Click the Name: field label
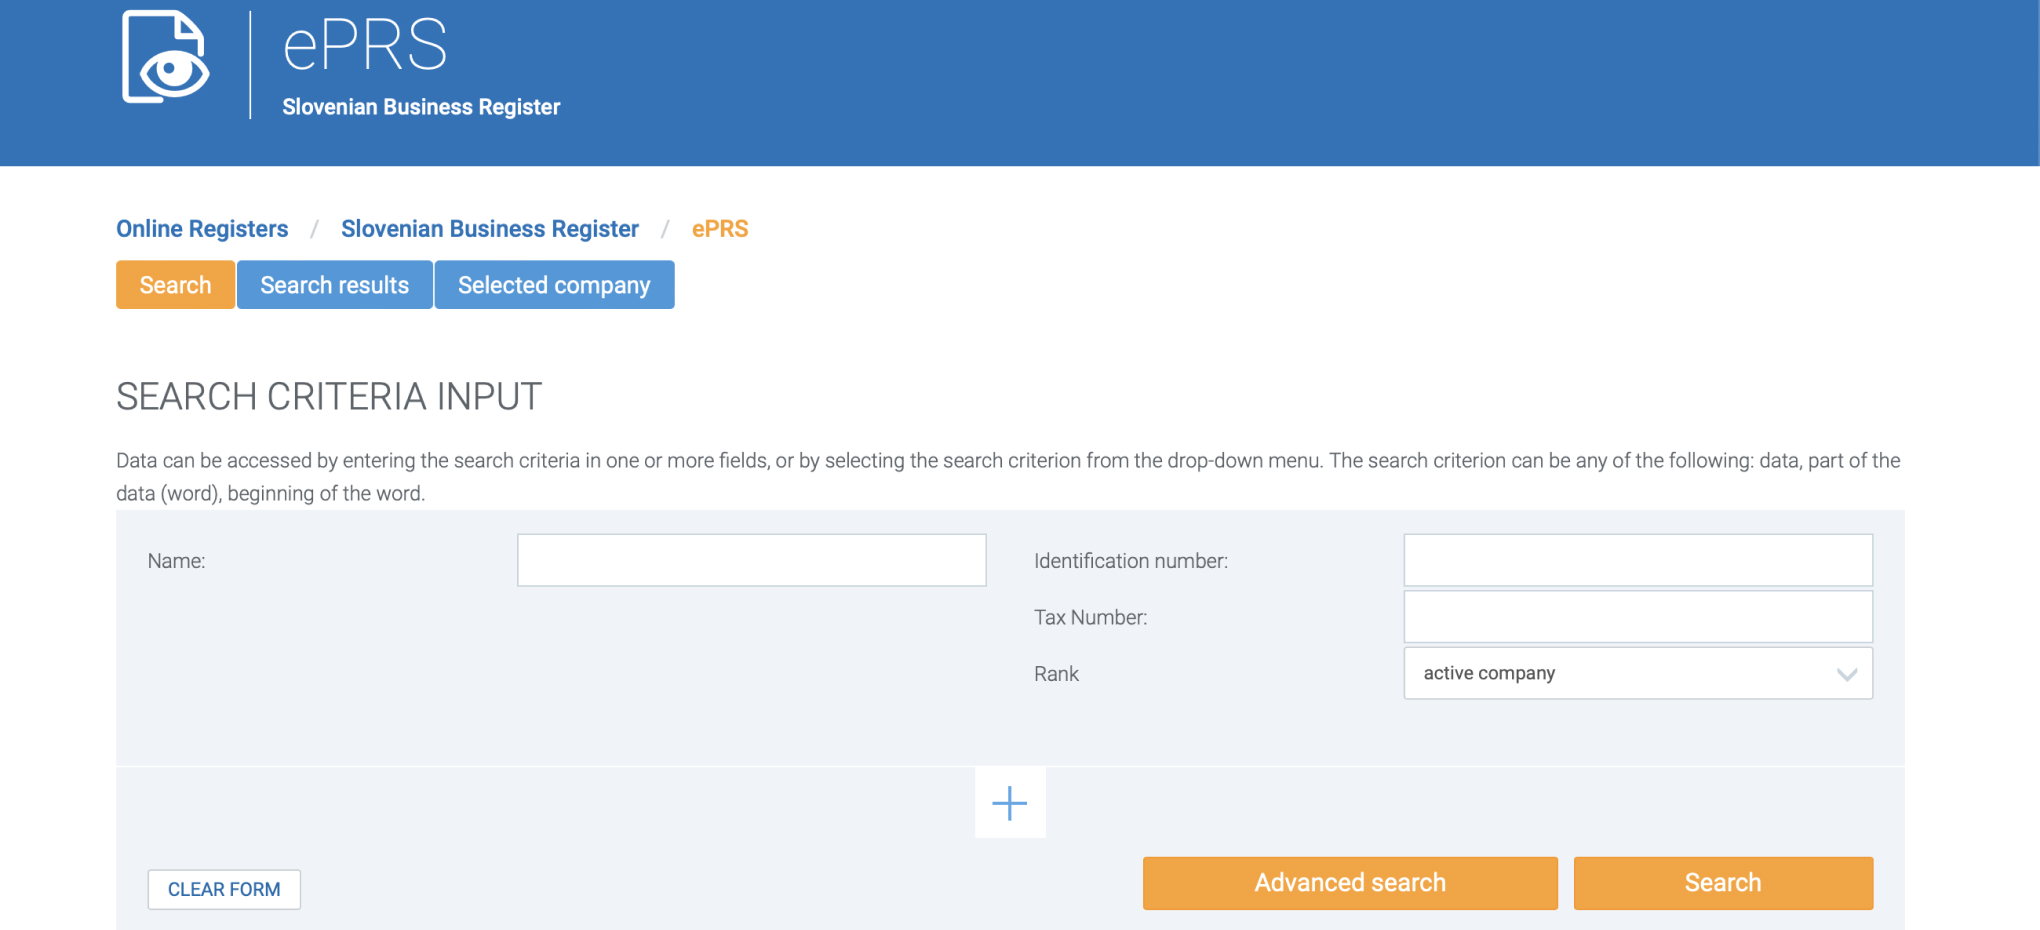Screen dimensions: 2040x930 pyautogui.click(x=176, y=561)
